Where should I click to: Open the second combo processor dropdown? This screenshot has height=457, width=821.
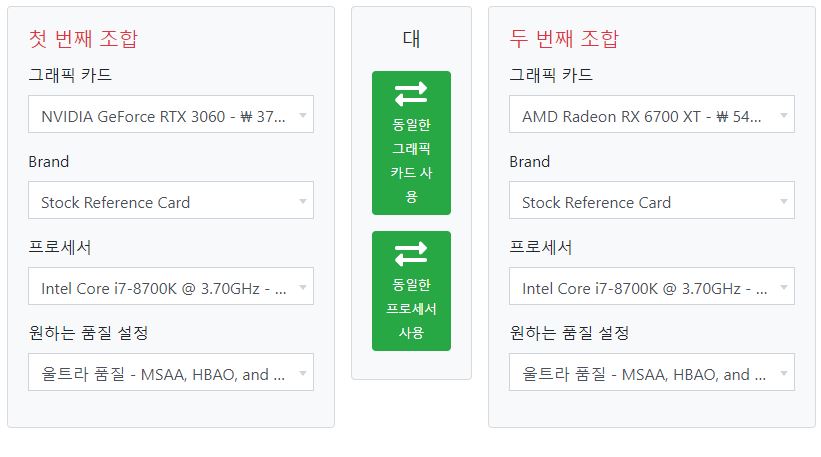tap(651, 286)
